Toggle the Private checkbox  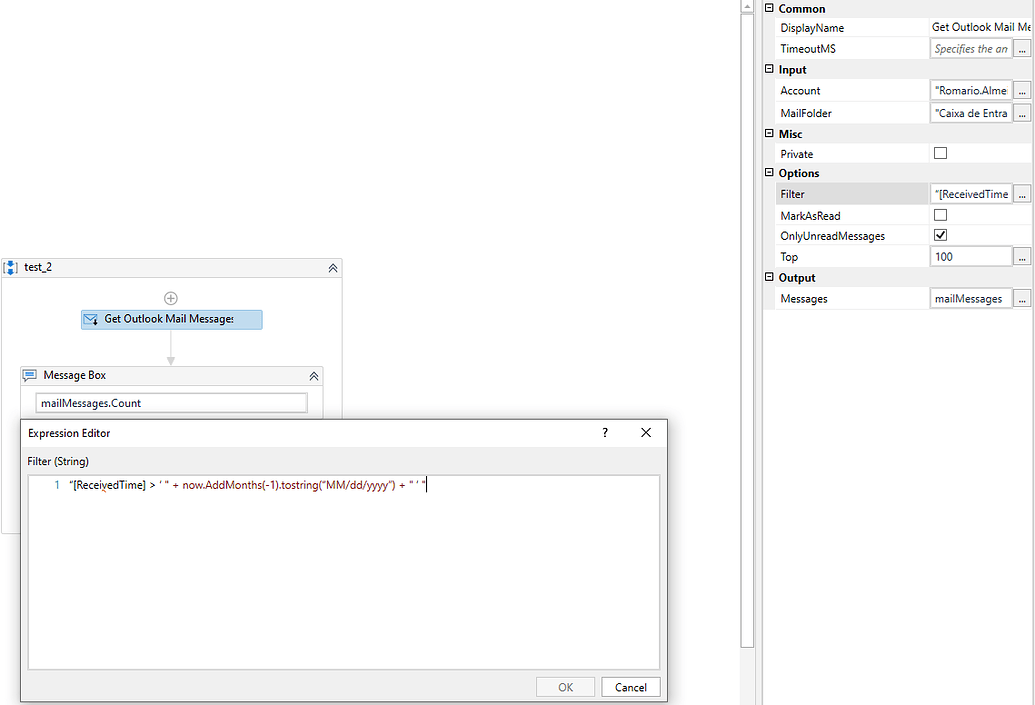(x=941, y=153)
